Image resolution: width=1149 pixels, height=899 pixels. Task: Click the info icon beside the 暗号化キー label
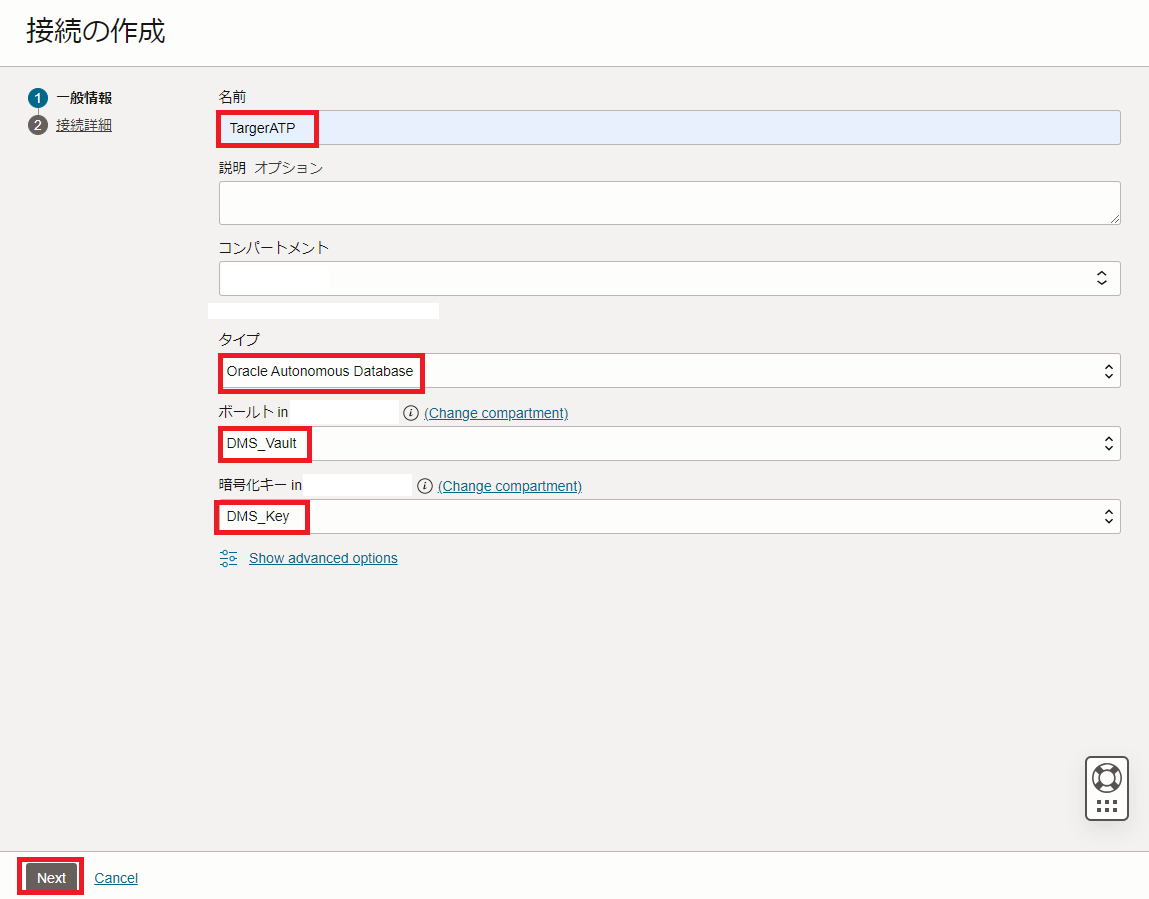pyautogui.click(x=424, y=486)
